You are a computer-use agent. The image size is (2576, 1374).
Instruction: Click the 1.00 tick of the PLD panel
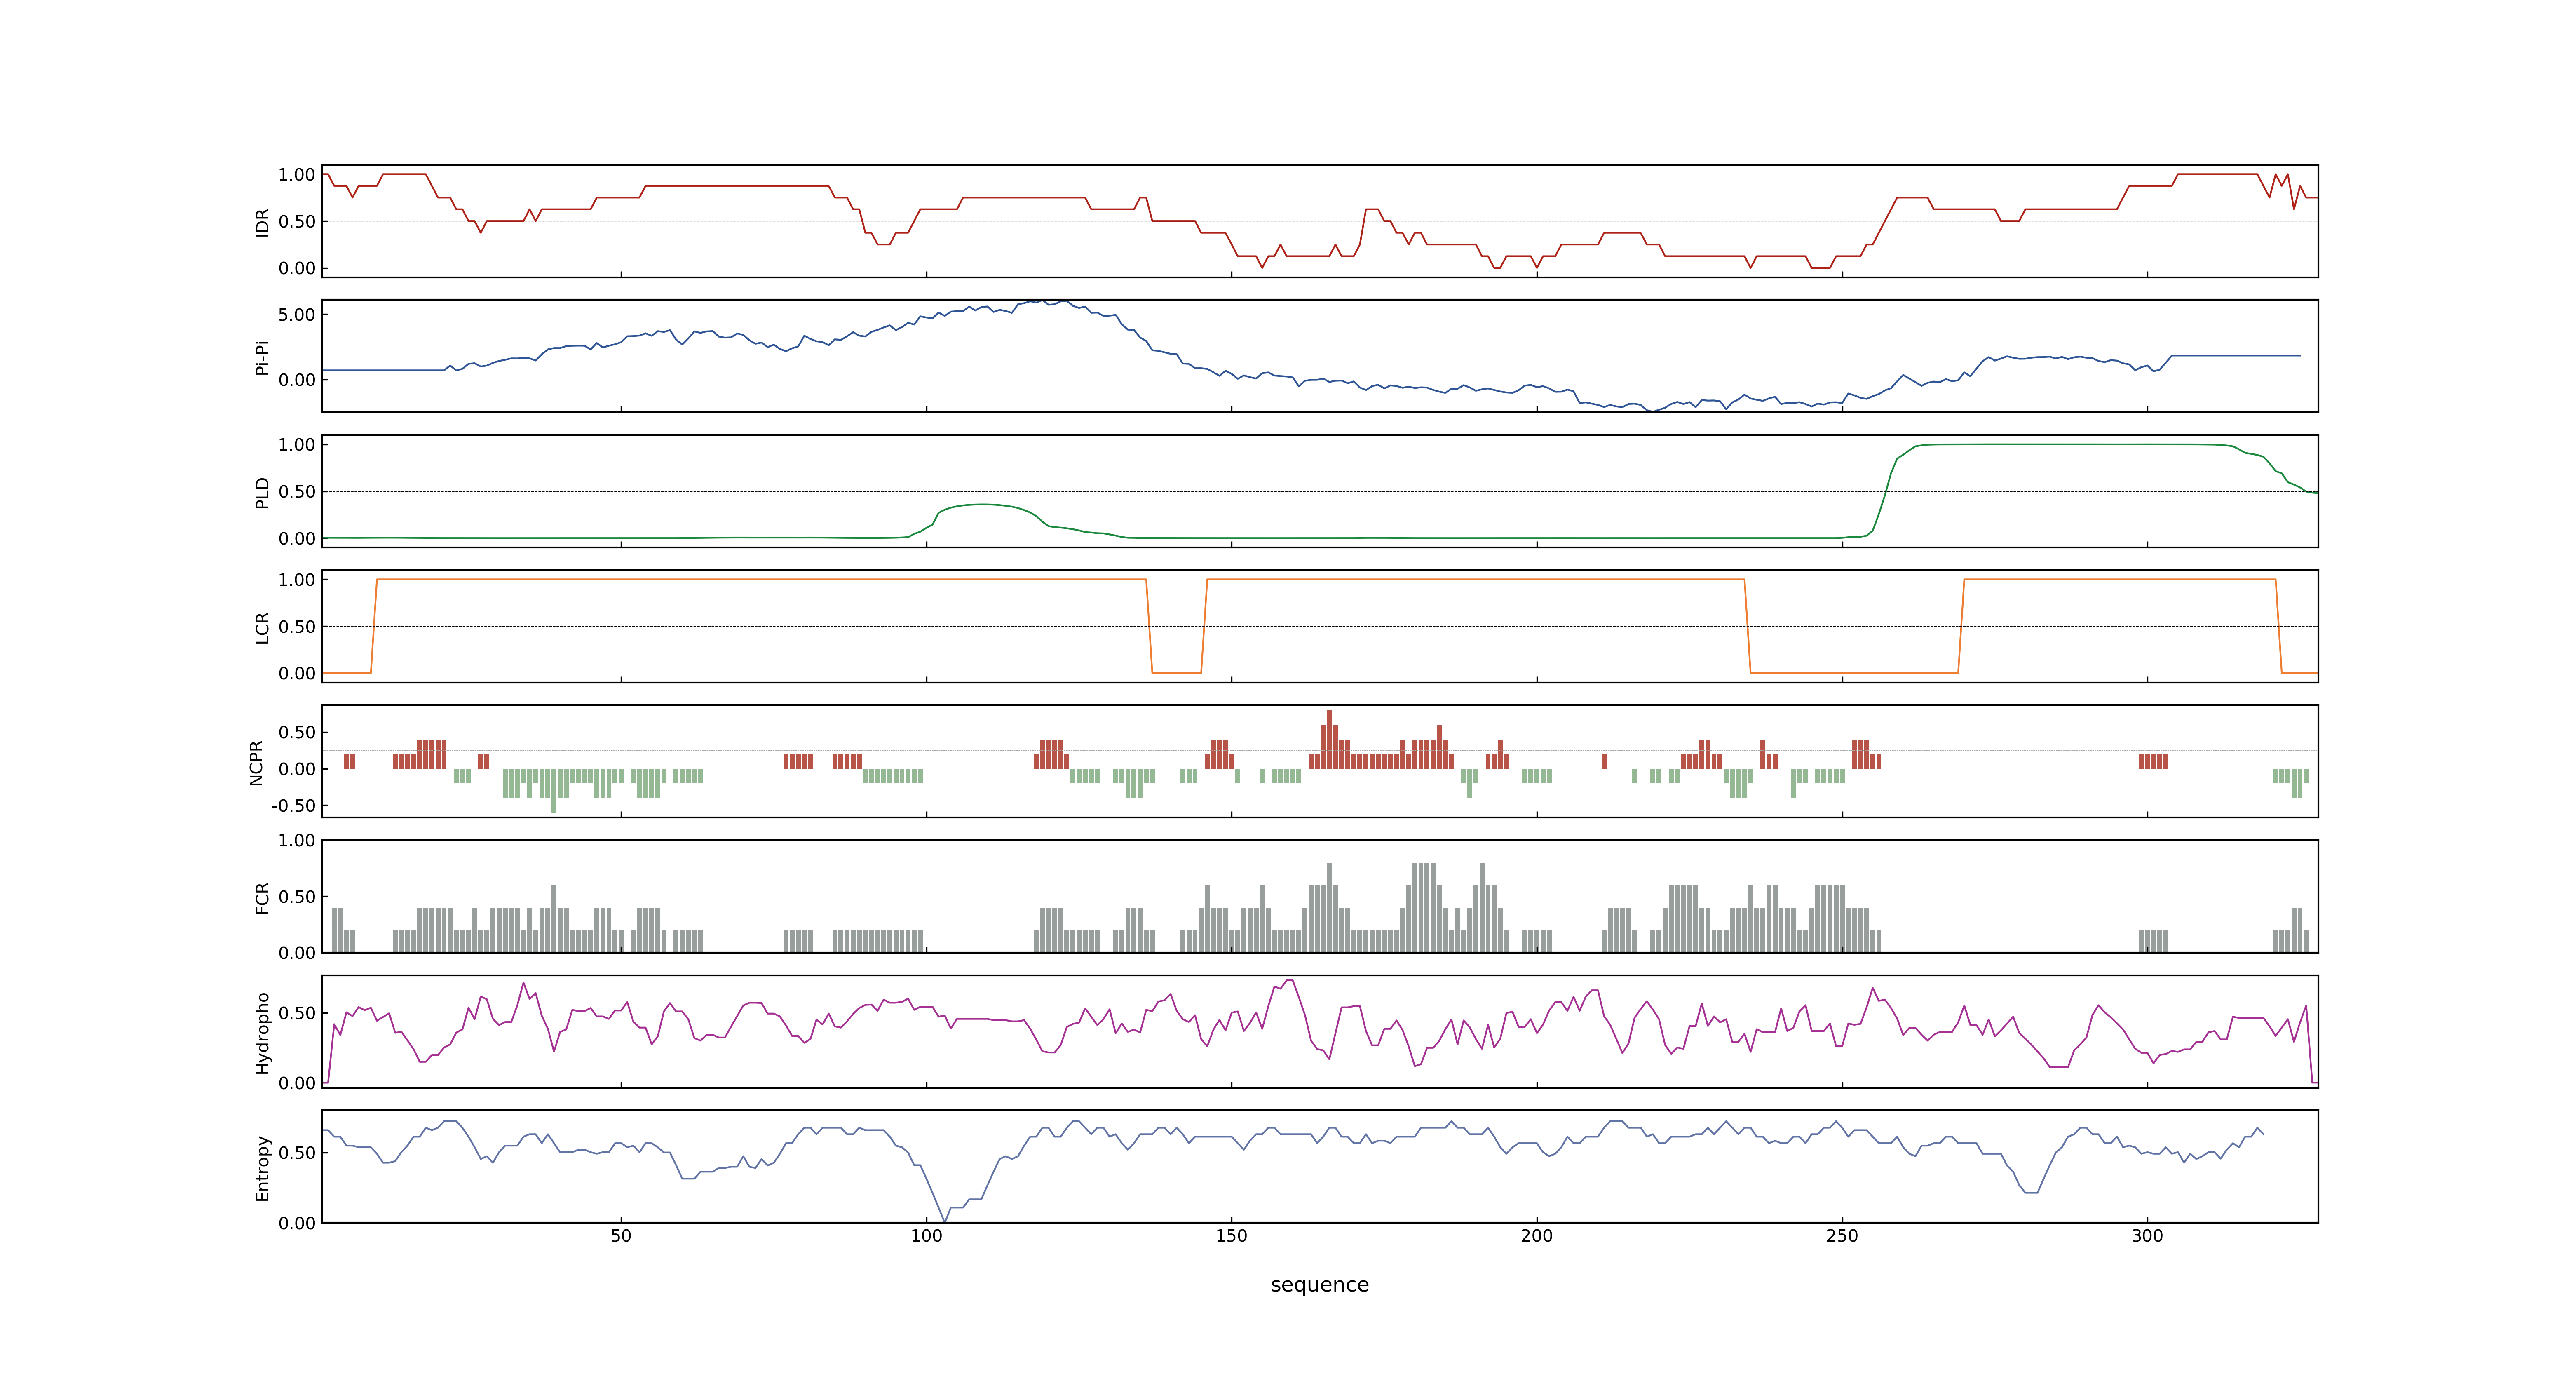[x=297, y=445]
